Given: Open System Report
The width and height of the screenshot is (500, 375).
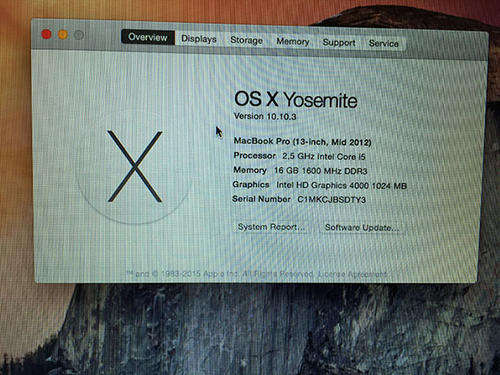Looking at the screenshot, I should point(271,227).
